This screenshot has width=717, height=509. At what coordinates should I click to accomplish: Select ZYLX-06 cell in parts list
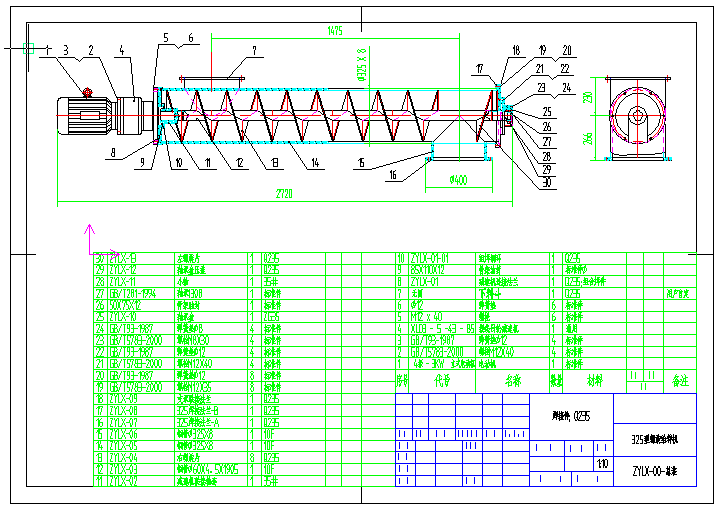click(x=123, y=434)
